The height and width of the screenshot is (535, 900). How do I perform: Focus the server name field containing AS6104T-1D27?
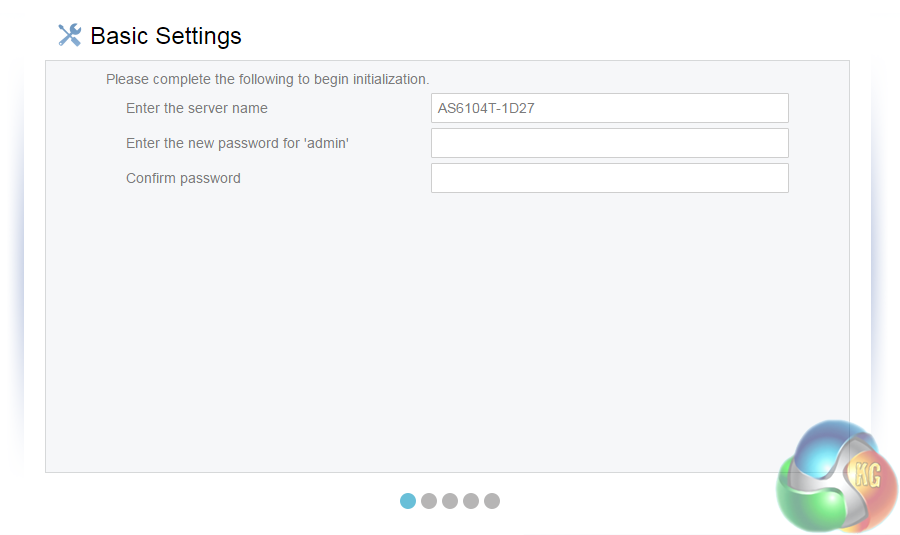609,108
